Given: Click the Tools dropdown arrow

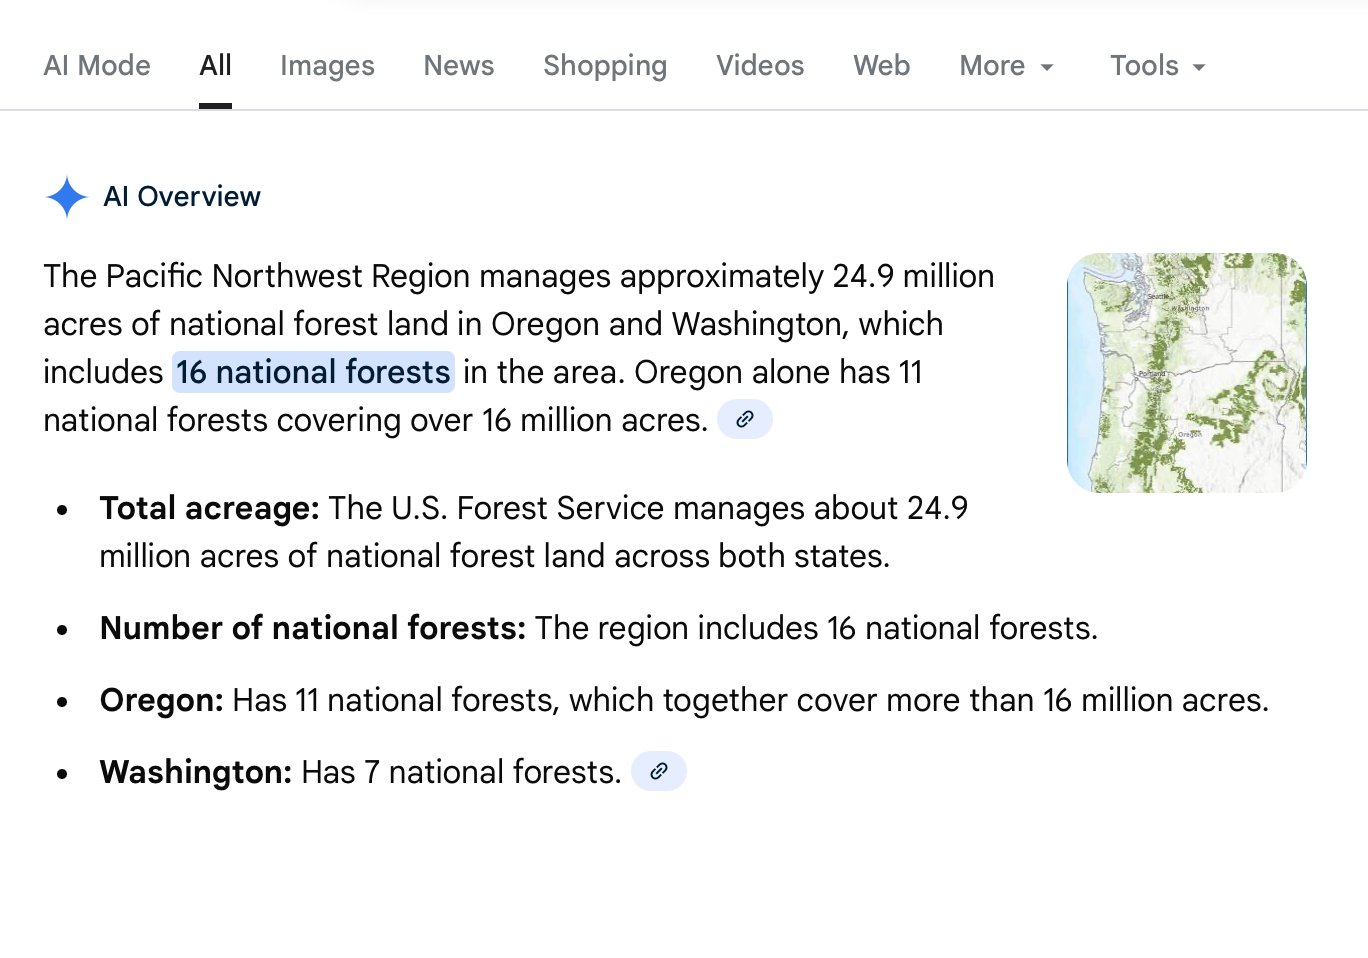Looking at the screenshot, I should tap(1199, 67).
